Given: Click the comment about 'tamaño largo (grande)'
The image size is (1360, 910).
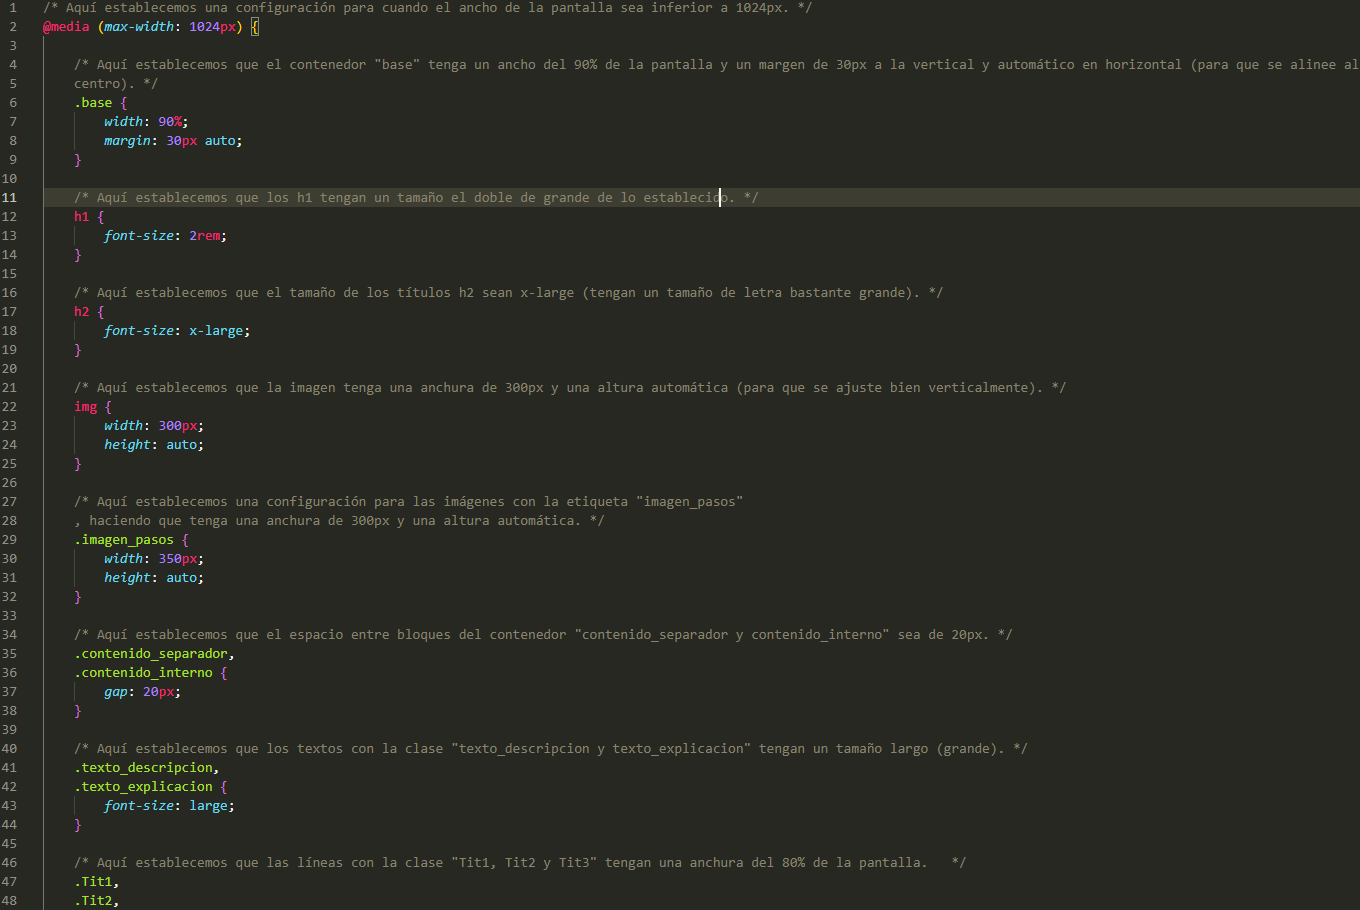Looking at the screenshot, I should click(551, 749).
